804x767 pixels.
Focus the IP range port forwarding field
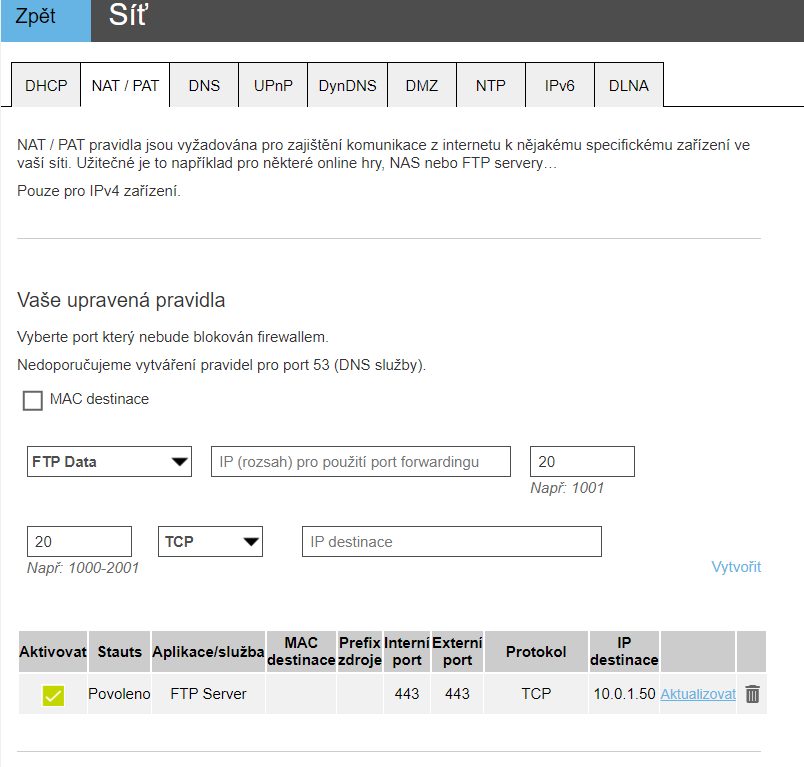coord(360,462)
